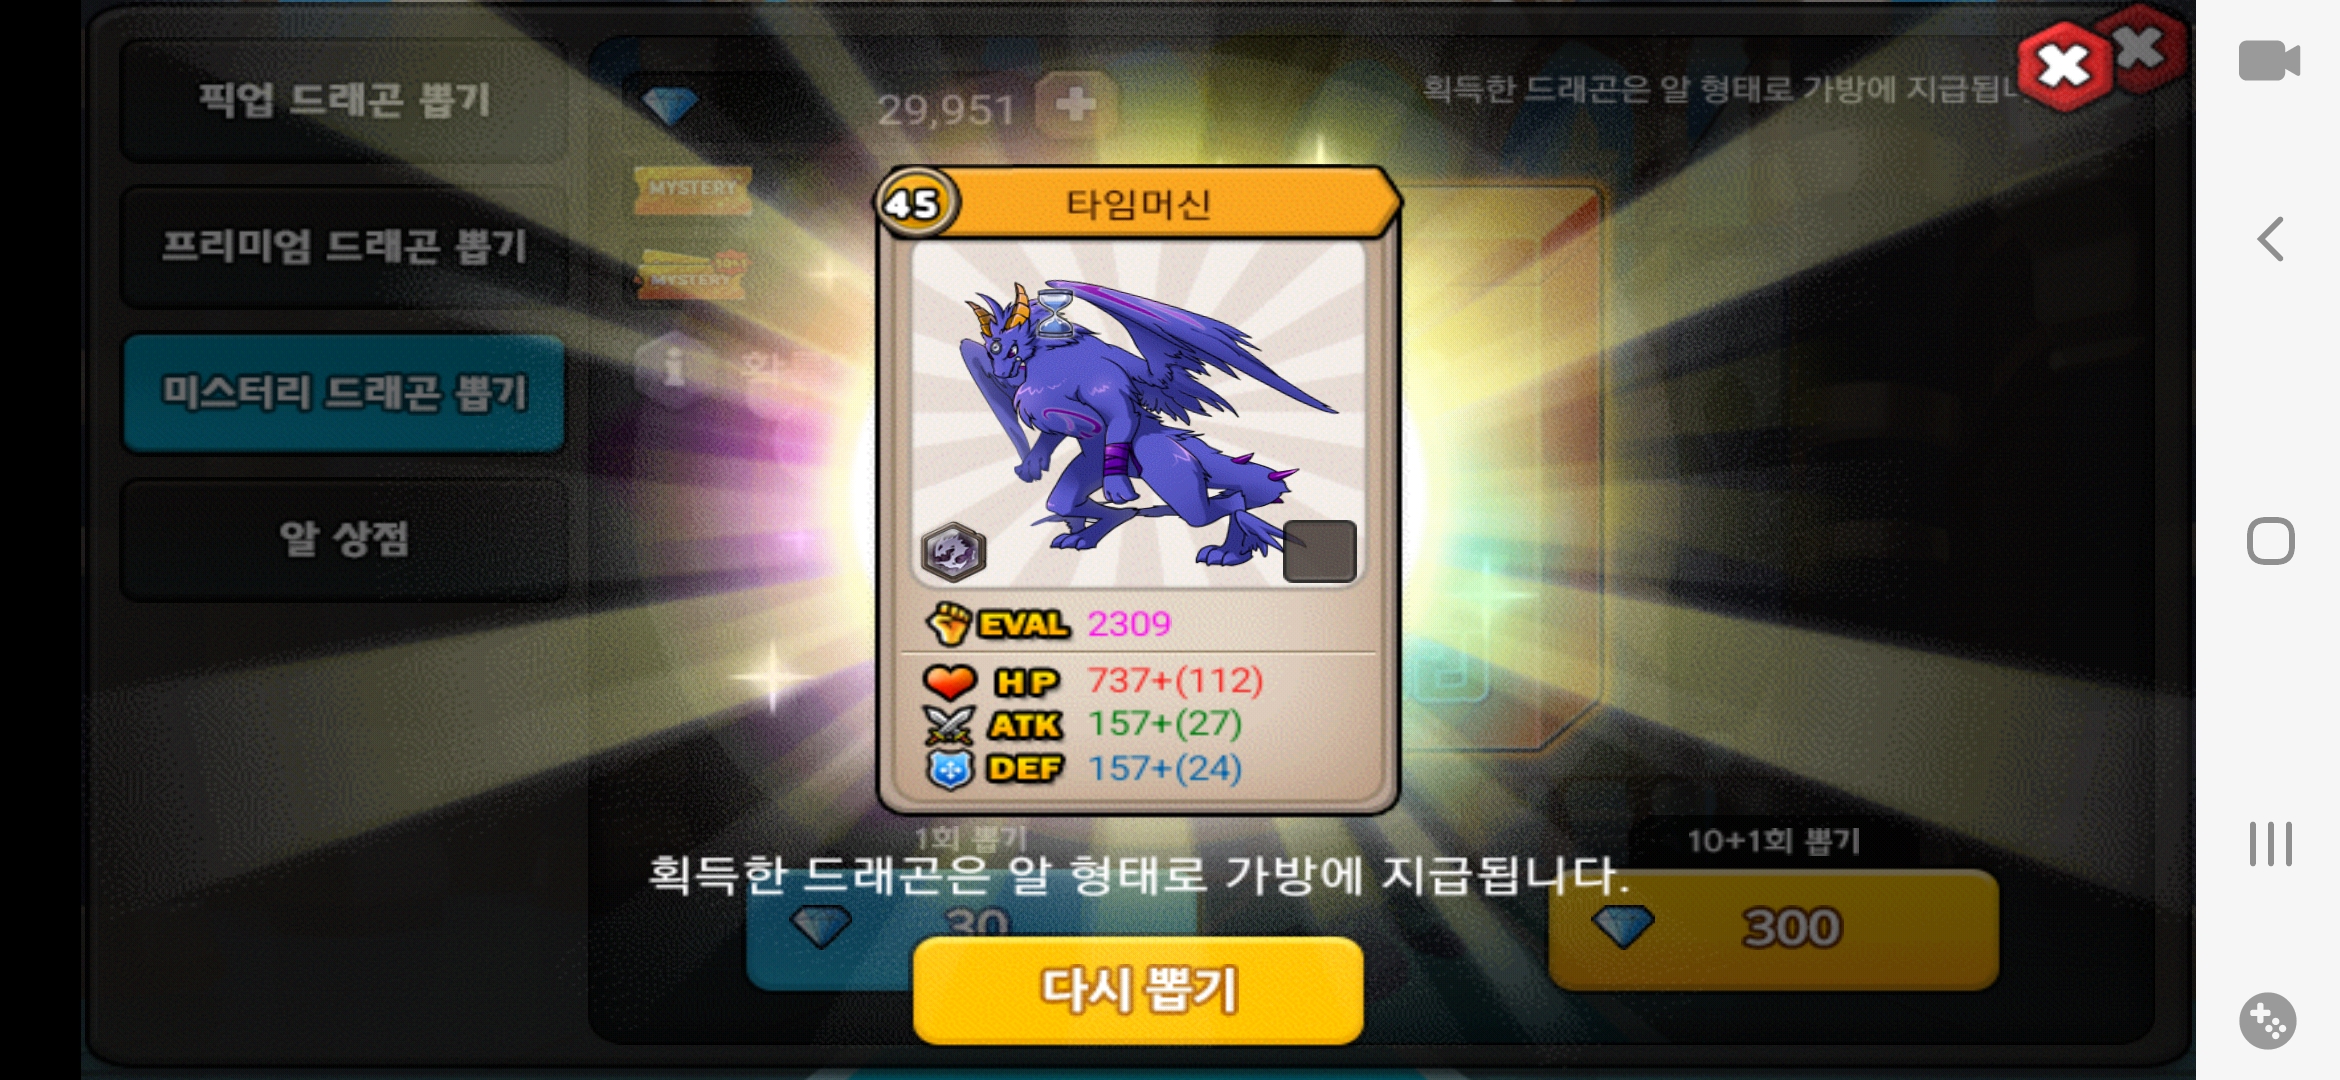Tap the gray square slot on the card
This screenshot has width=2340, height=1080.
pyautogui.click(x=1320, y=551)
